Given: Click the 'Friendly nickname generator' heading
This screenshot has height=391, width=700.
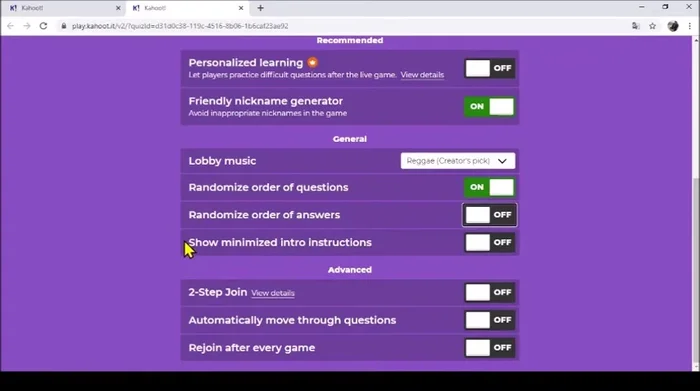Looking at the screenshot, I should click(266, 101).
